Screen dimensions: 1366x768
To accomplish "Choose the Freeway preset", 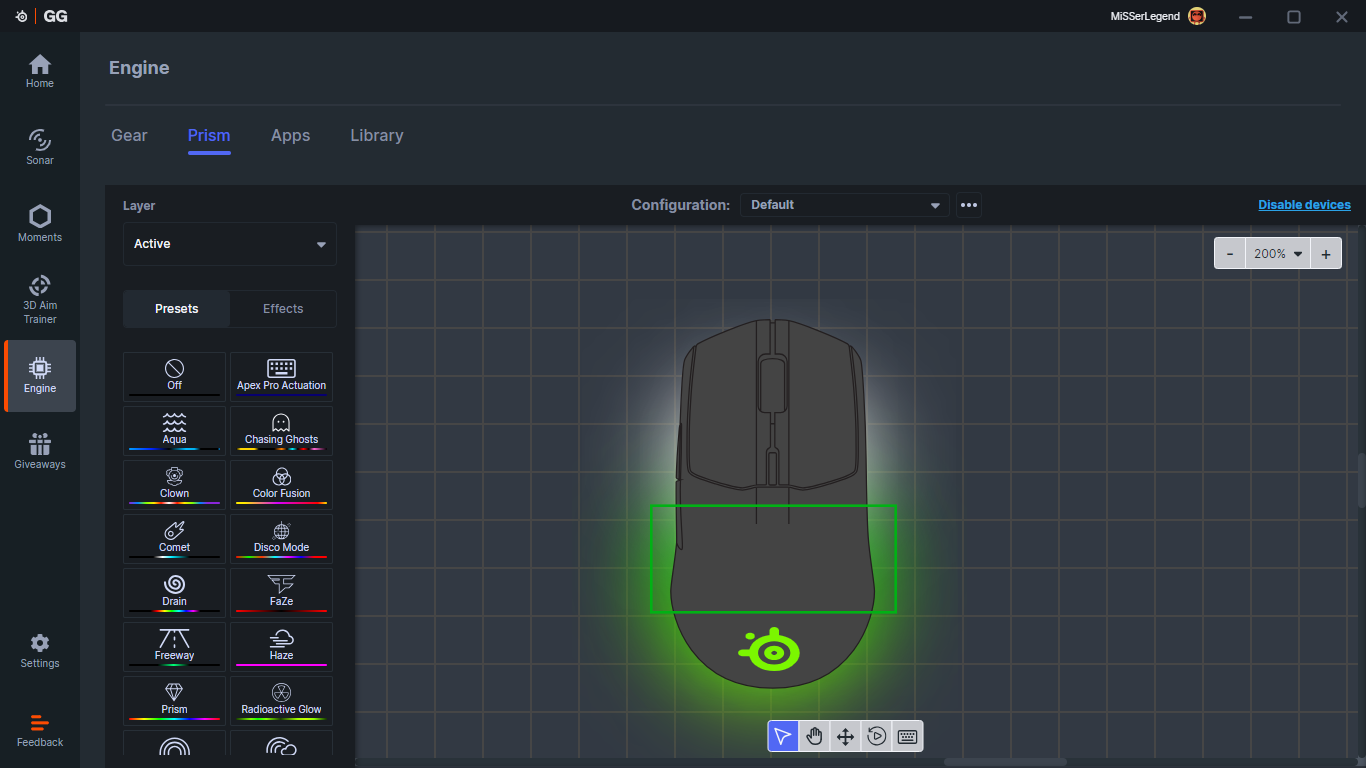I will [x=174, y=647].
